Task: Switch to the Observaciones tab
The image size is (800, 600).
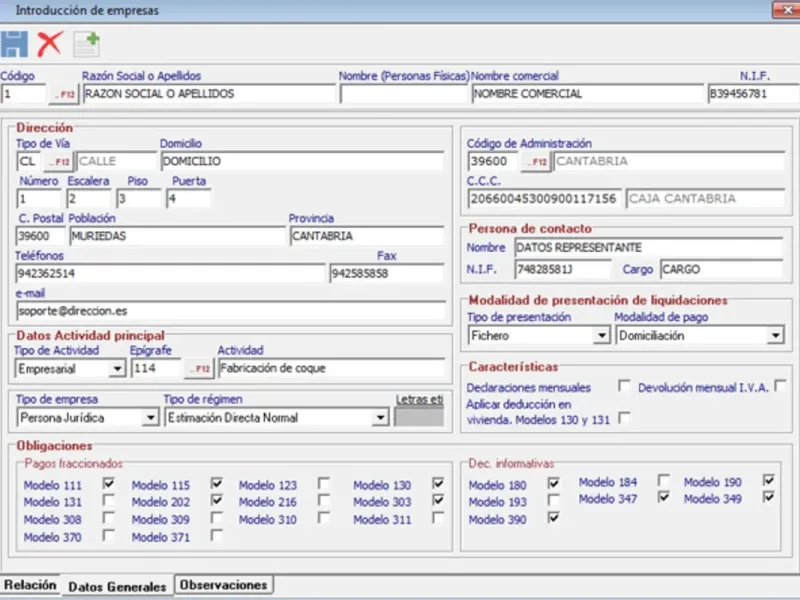Action: point(224,585)
